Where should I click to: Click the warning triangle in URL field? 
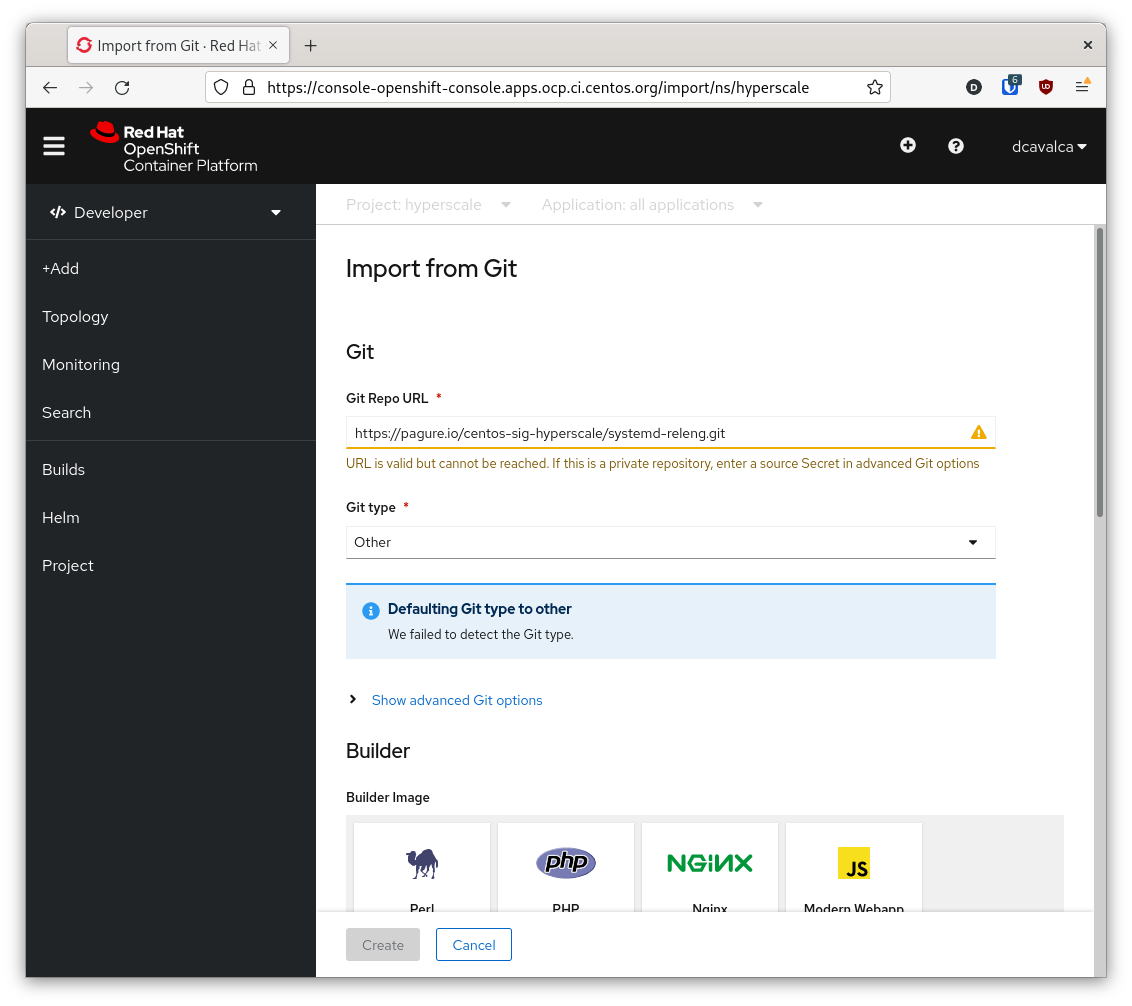pos(978,433)
